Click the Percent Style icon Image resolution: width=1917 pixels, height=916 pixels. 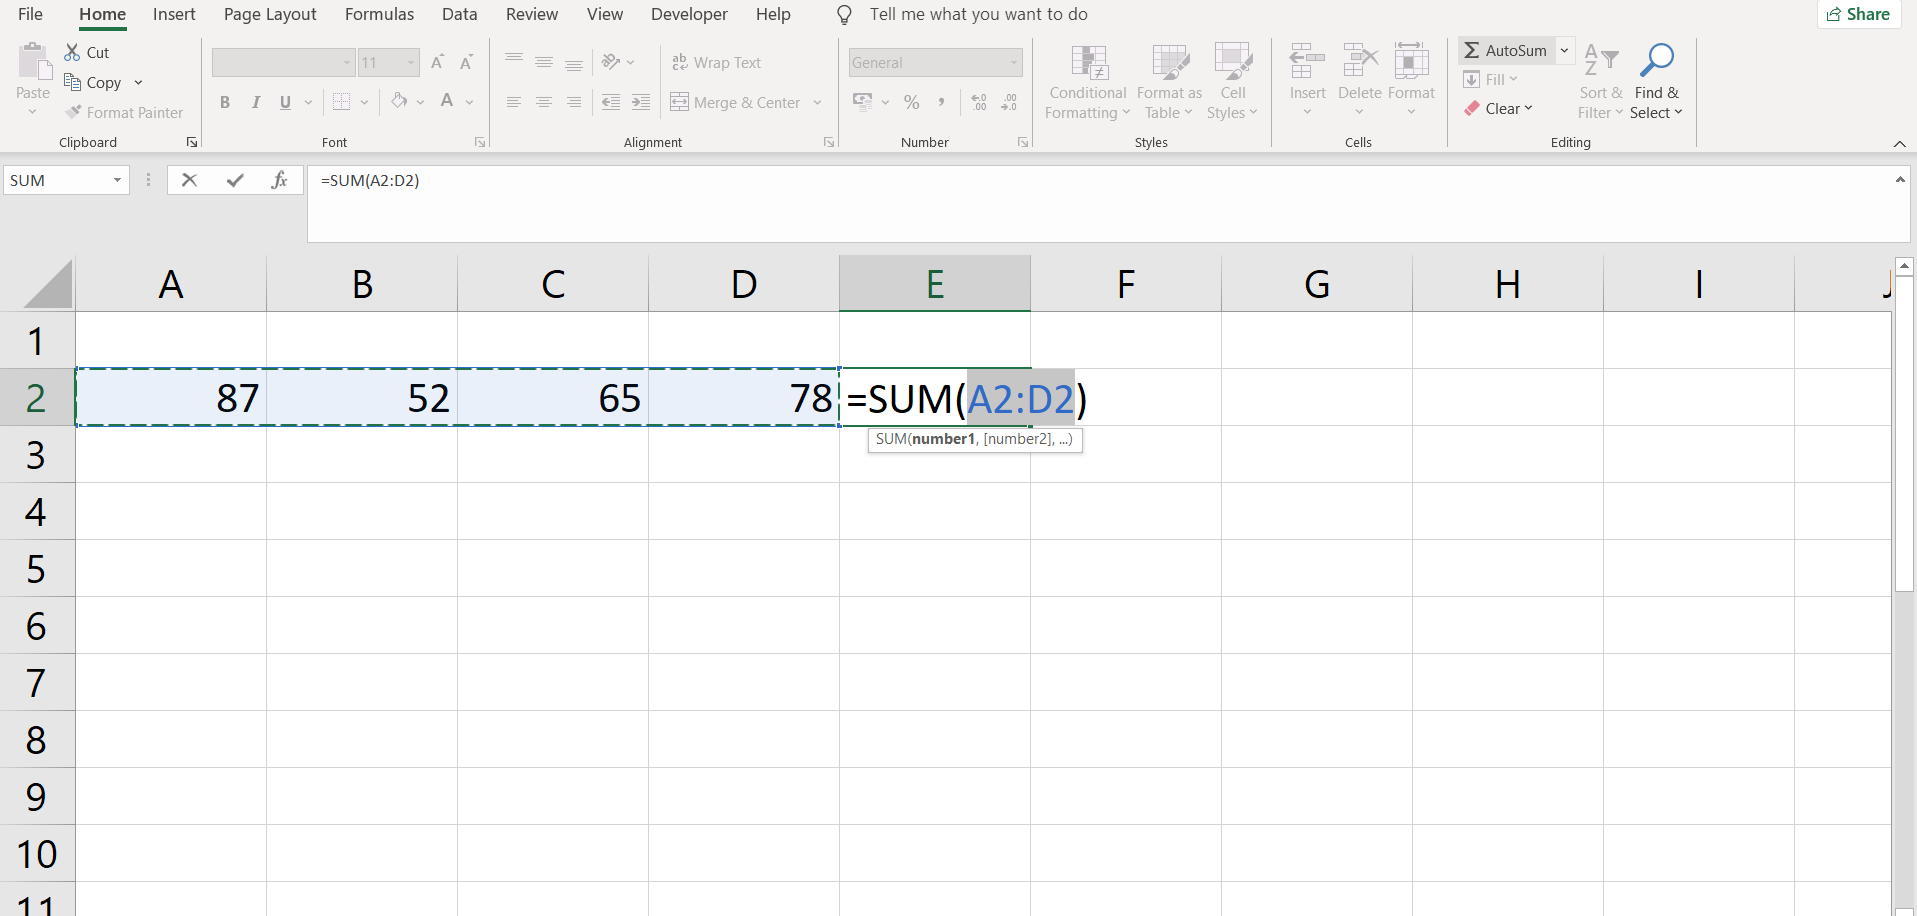(911, 102)
